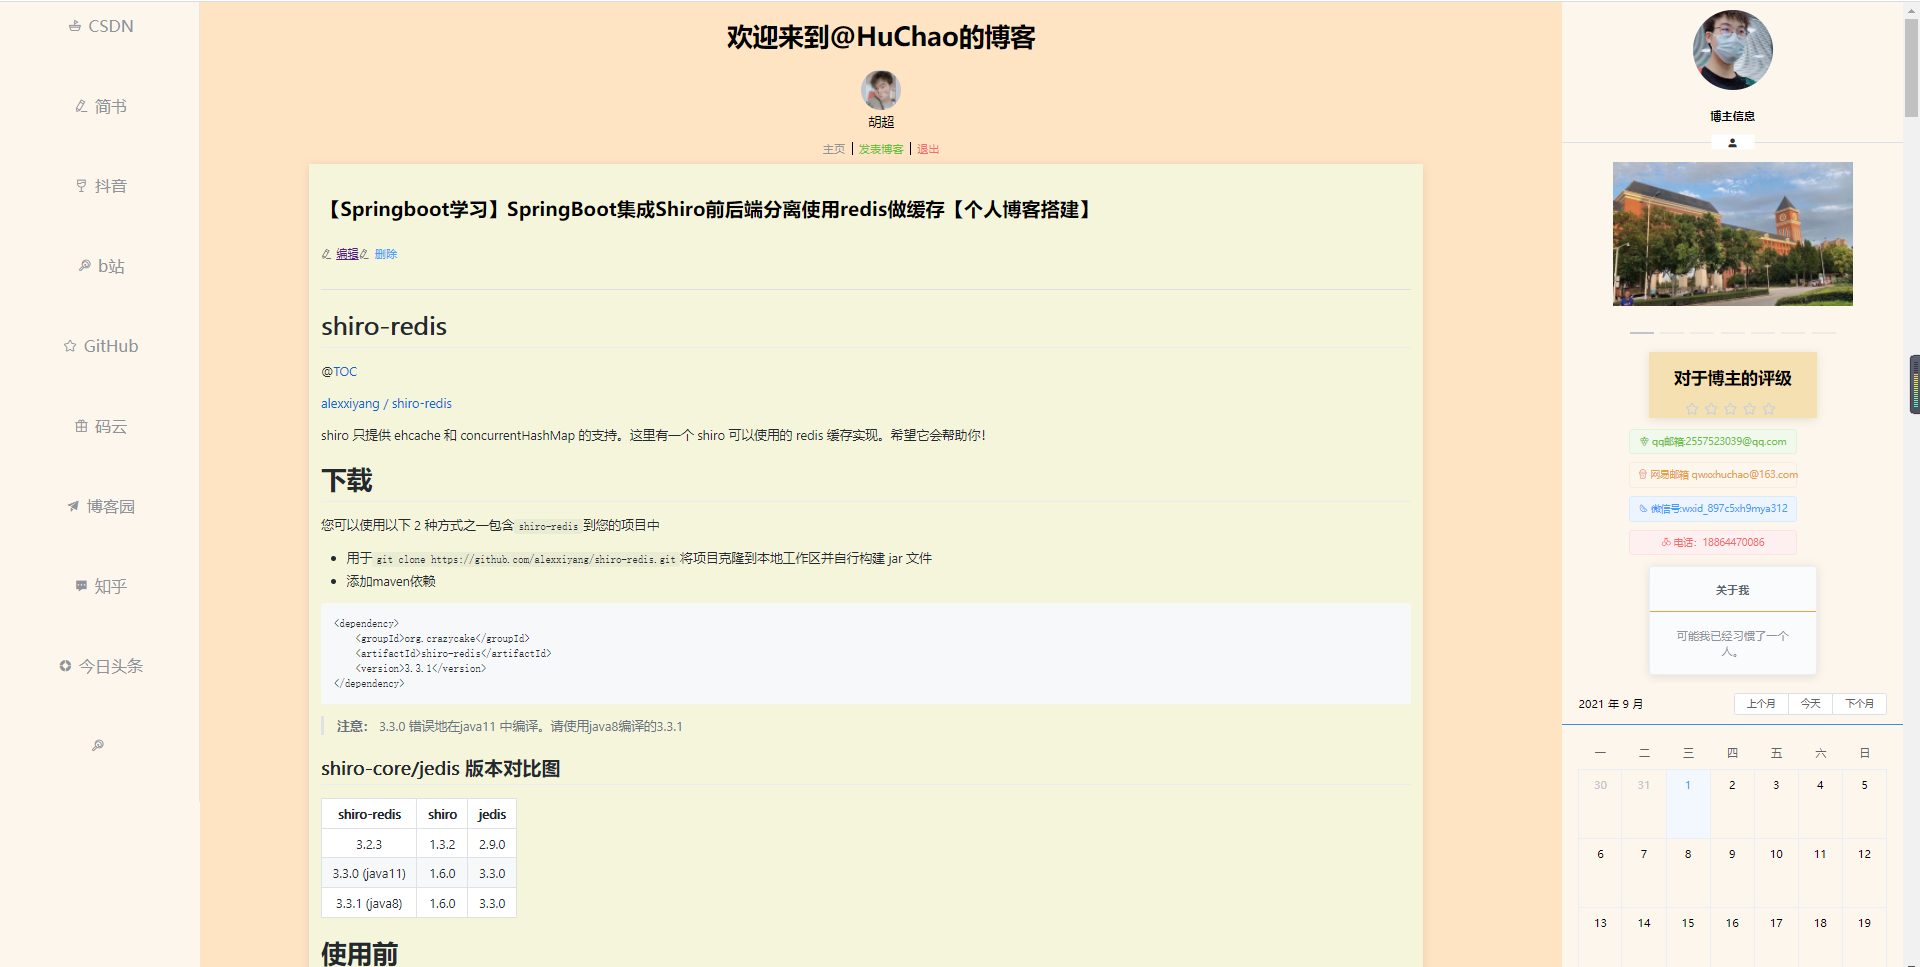Screen dimensions: 1920x967
Task: Open 发表博客 to write a new post
Action: click(880, 148)
